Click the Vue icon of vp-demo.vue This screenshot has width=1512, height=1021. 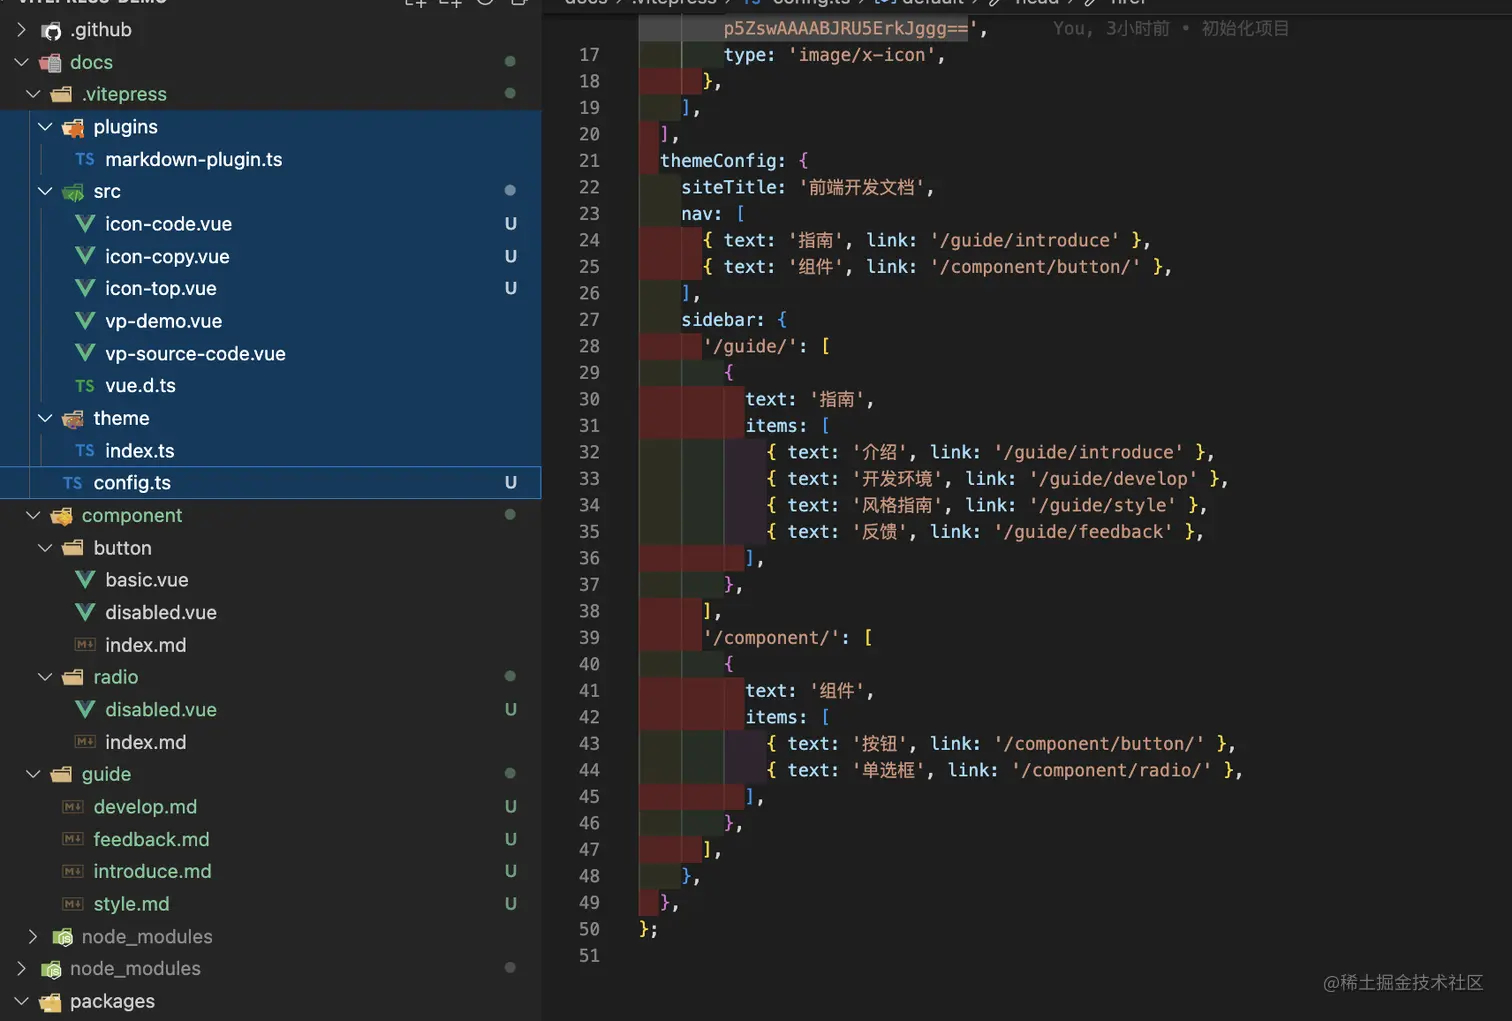click(85, 321)
